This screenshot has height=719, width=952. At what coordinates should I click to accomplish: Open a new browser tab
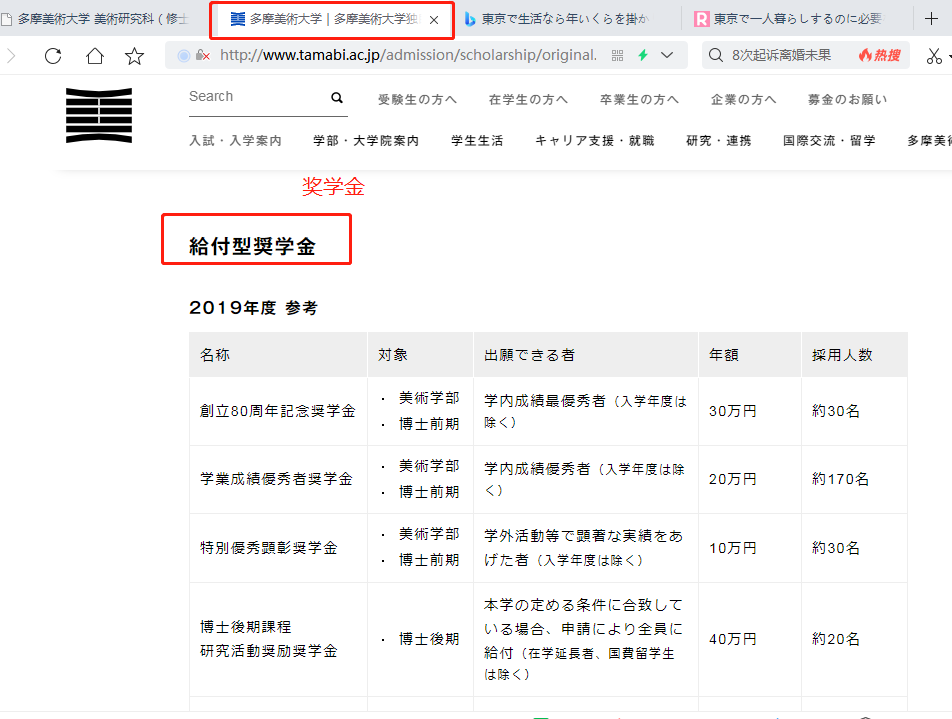click(x=931, y=19)
